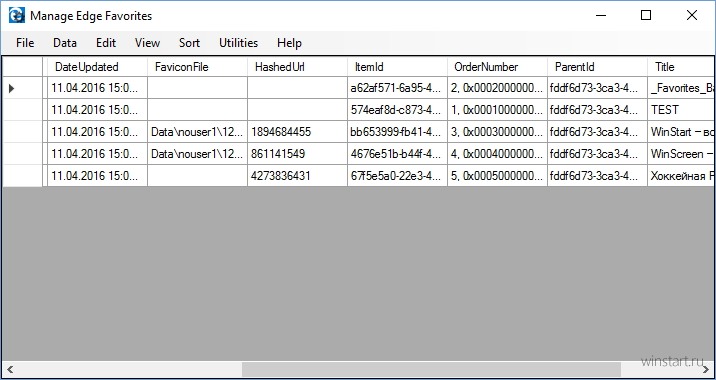Click the horizontal scrollbar thumb
This screenshot has width=716, height=380.
point(431,369)
